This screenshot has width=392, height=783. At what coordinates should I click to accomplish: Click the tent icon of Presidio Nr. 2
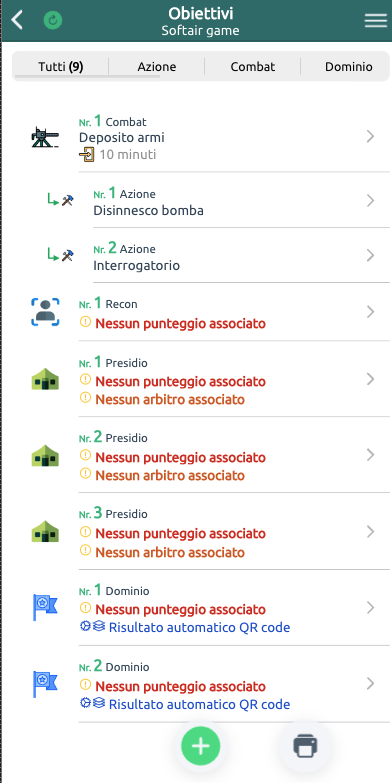pyautogui.click(x=45, y=455)
